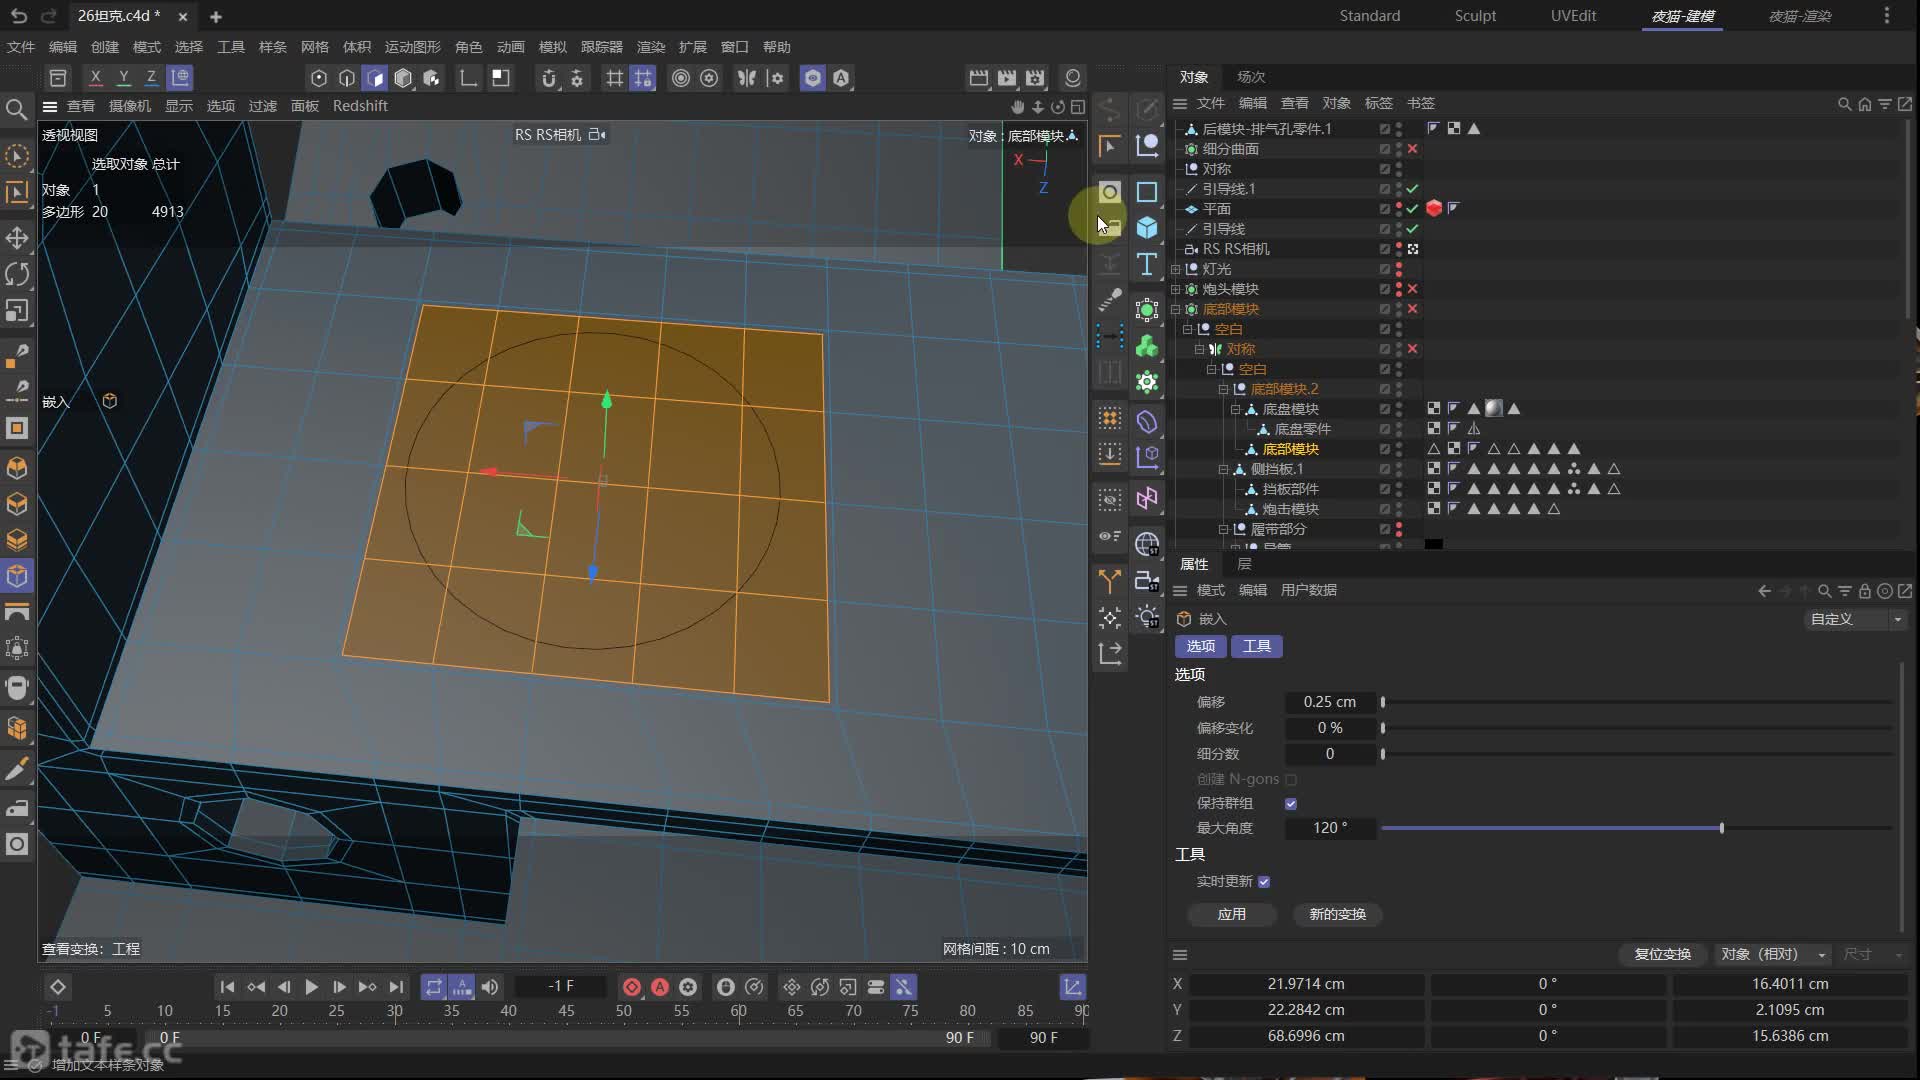Click the world coordinate system icon
This screenshot has width=1920, height=1080.
[180, 77]
